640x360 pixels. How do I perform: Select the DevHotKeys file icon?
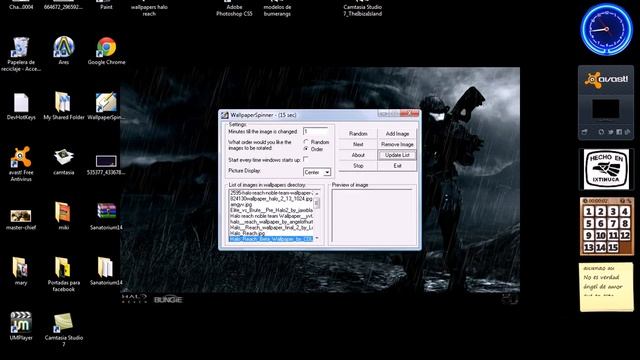(21, 102)
